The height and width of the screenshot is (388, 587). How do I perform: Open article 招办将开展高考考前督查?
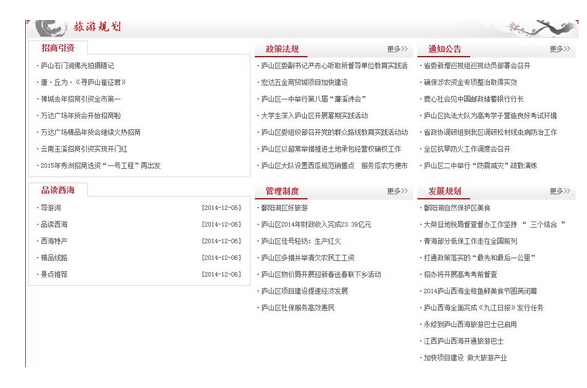click(460, 275)
